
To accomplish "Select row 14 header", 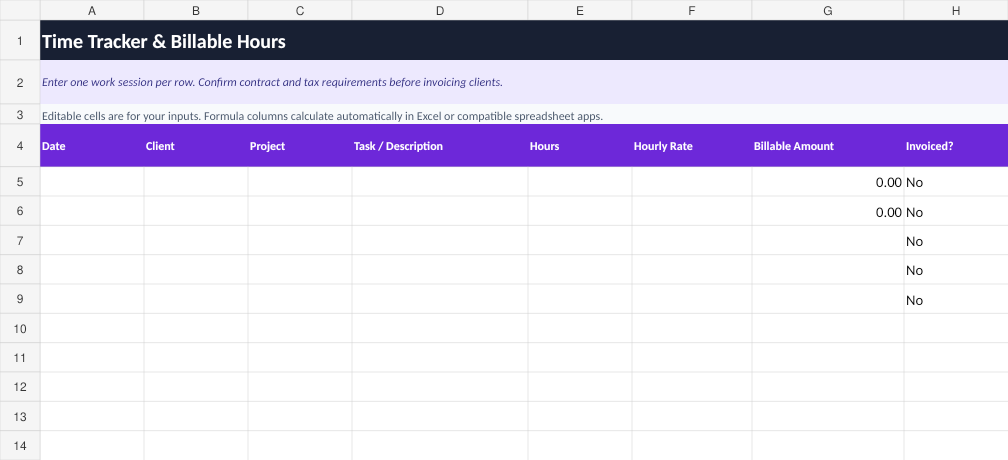I will [20, 446].
